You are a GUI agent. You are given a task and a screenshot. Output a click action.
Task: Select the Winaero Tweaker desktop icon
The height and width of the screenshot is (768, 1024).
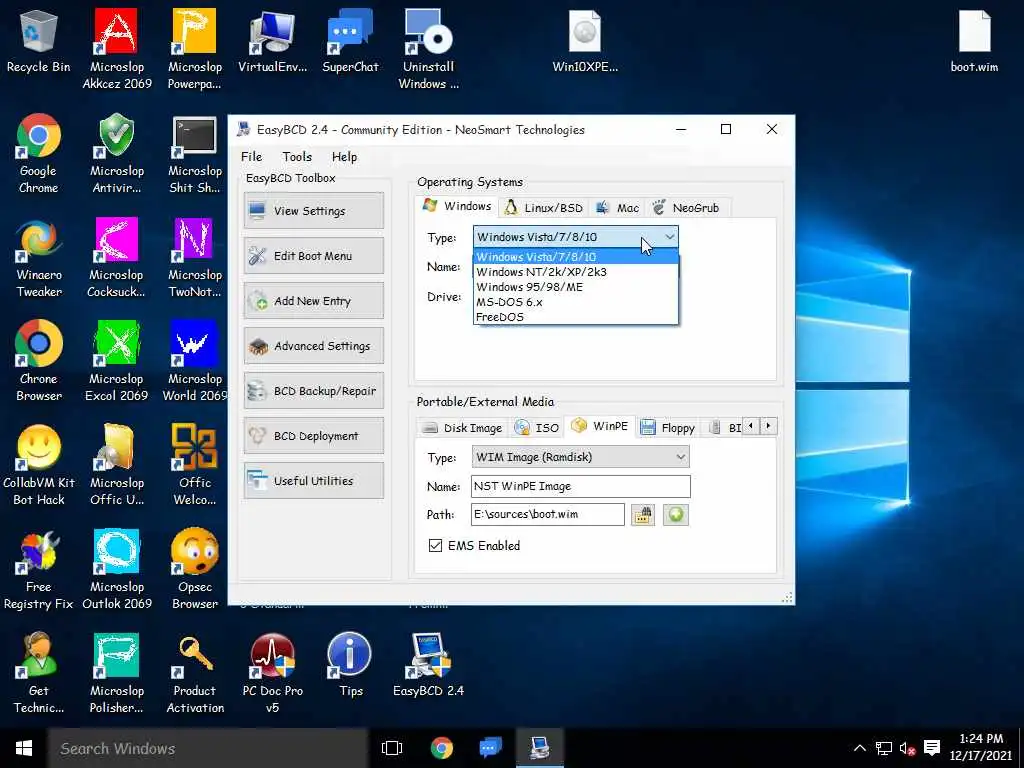[x=39, y=257]
